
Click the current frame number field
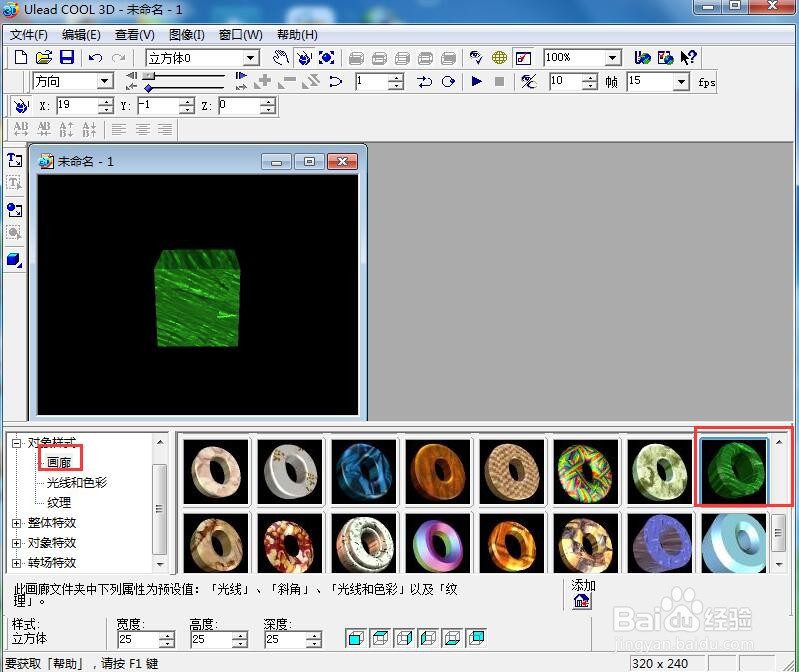pos(371,82)
